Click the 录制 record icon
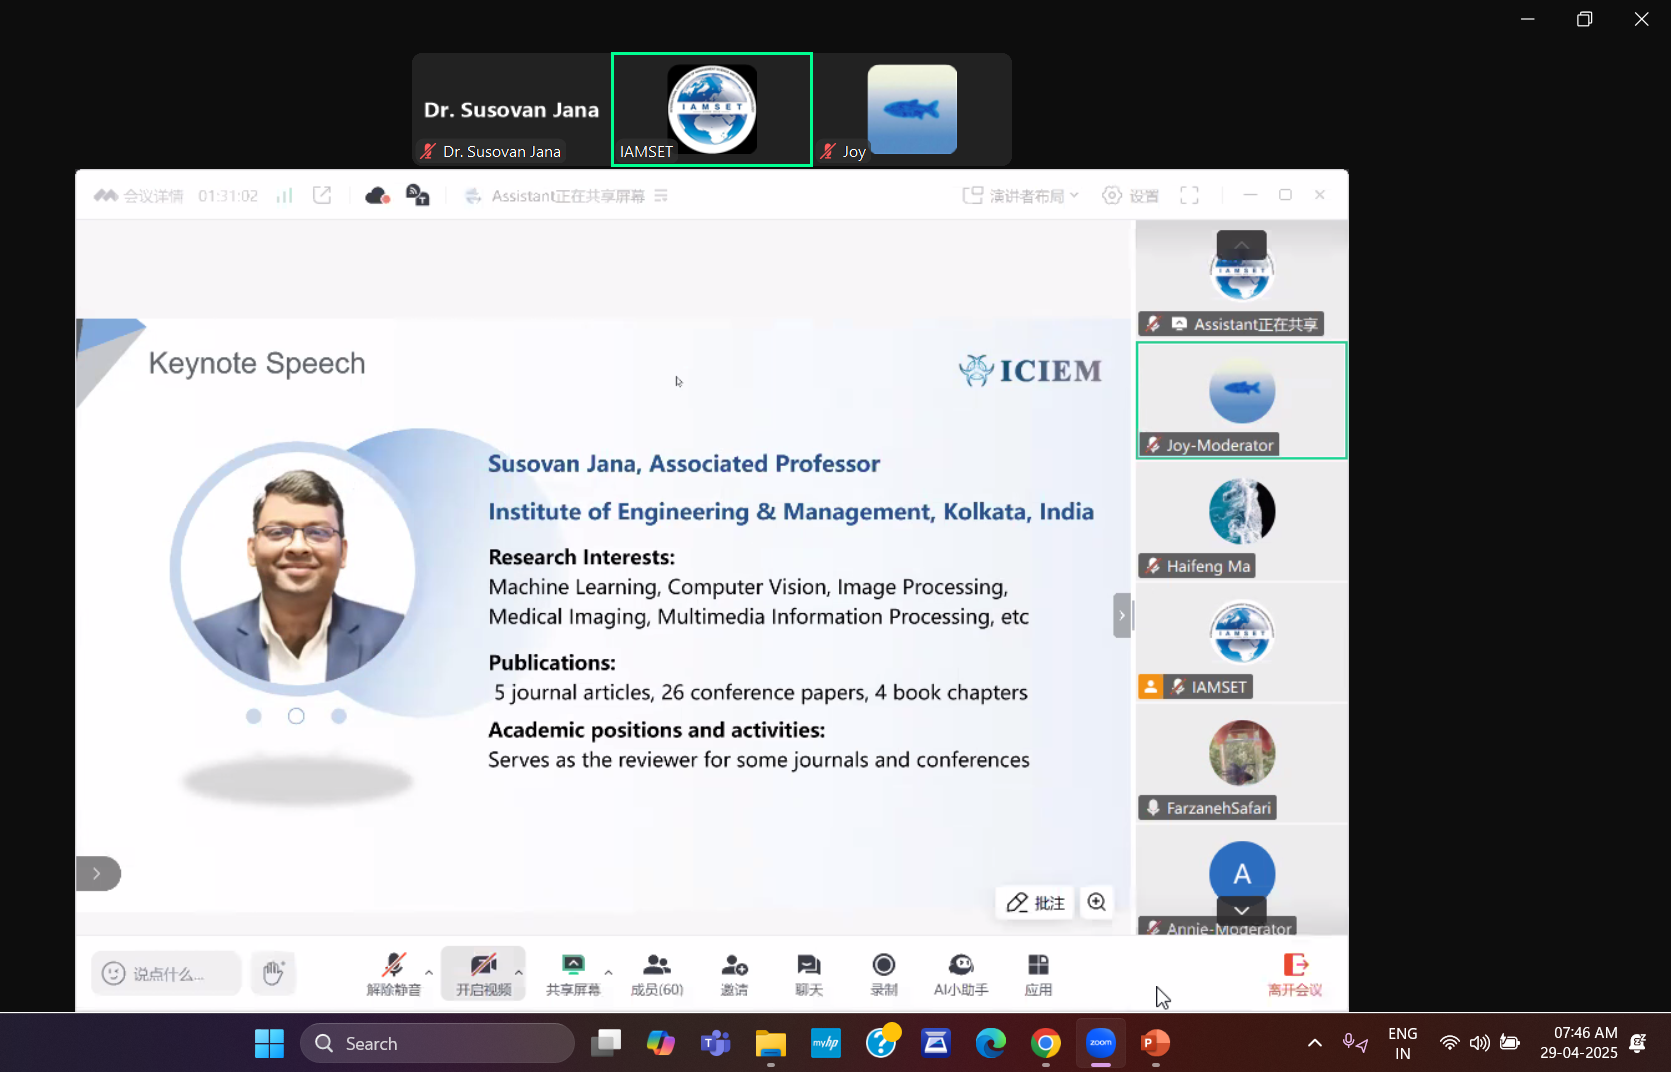Image resolution: width=1671 pixels, height=1072 pixels. click(x=883, y=973)
